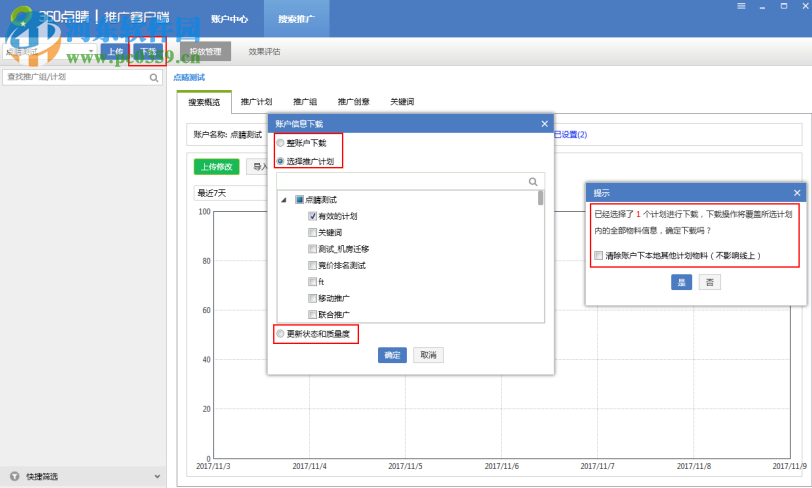Viewport: 812px width, 488px height.
Task: Open the 关键词 tab
Action: point(402,102)
